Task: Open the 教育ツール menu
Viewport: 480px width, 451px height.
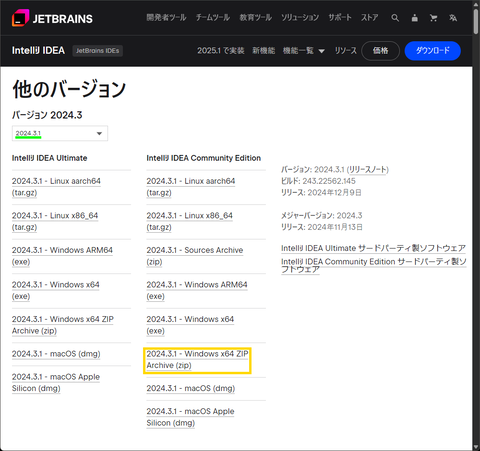Action: point(256,18)
